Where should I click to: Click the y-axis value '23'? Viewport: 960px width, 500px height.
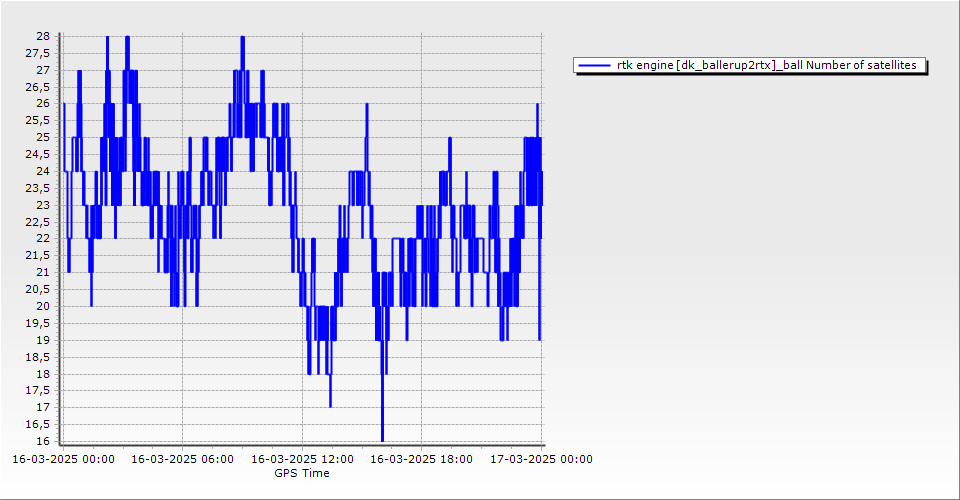(x=43, y=205)
